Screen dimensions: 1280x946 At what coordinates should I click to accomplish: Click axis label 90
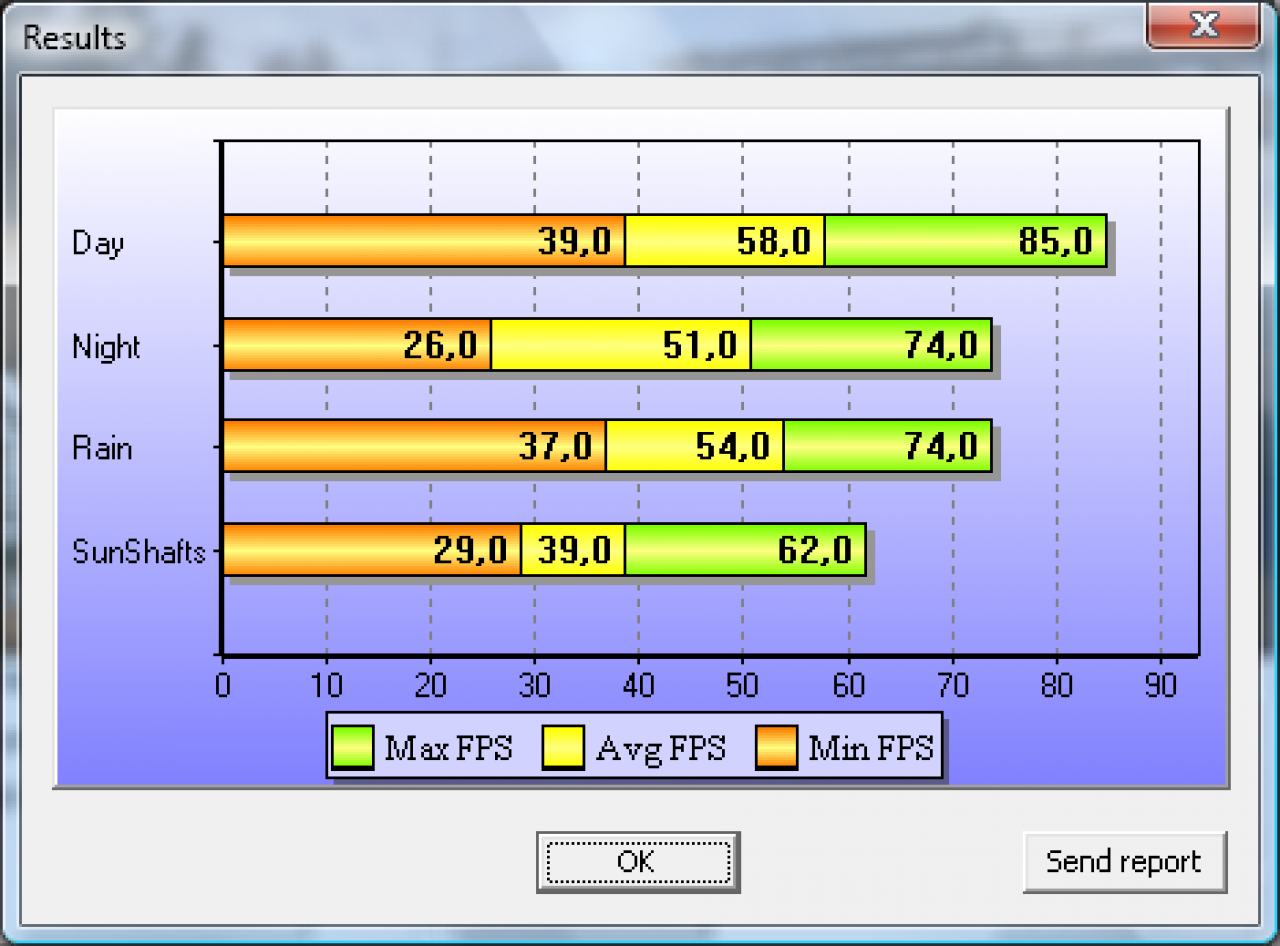pyautogui.click(x=1160, y=685)
